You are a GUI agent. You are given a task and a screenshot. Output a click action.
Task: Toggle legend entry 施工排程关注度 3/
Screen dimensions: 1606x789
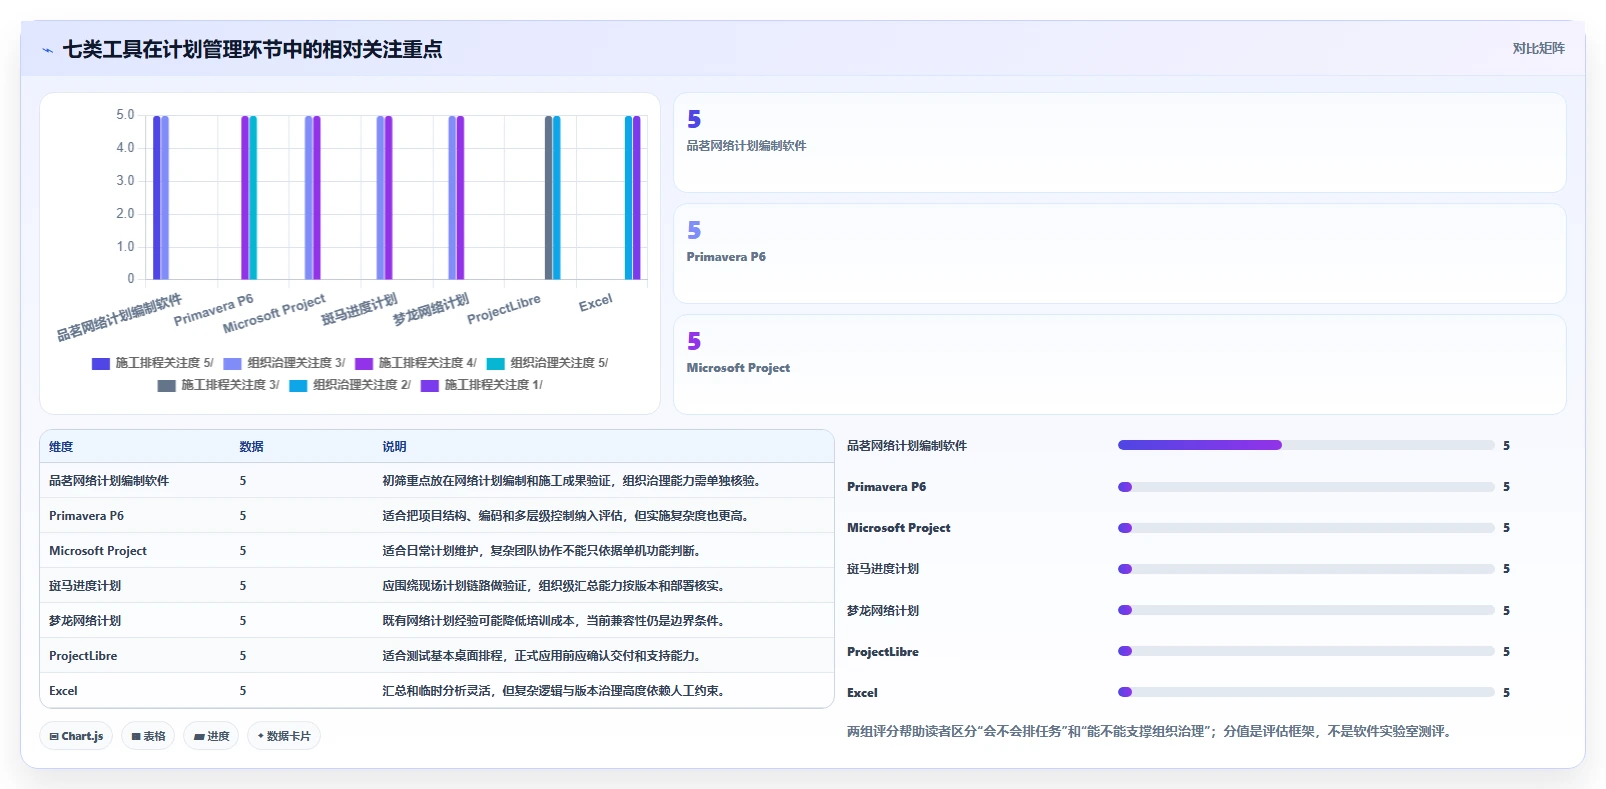tap(218, 385)
